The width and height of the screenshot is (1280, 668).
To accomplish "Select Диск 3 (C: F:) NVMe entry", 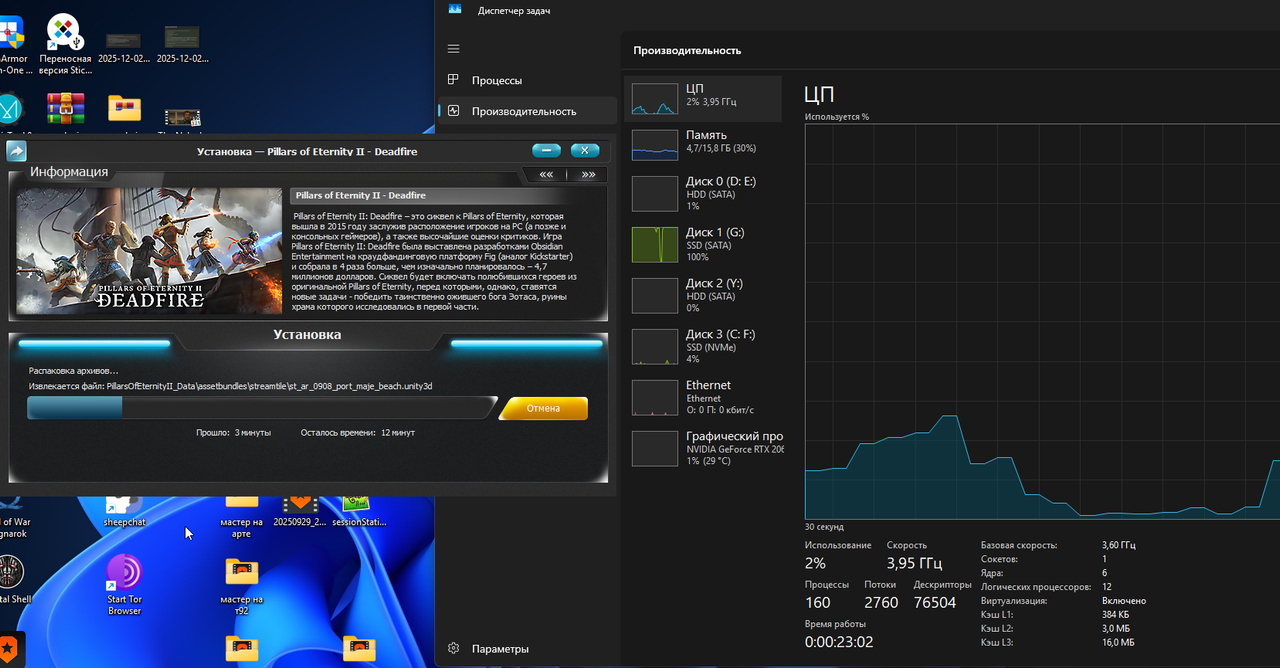I will 703,346.
